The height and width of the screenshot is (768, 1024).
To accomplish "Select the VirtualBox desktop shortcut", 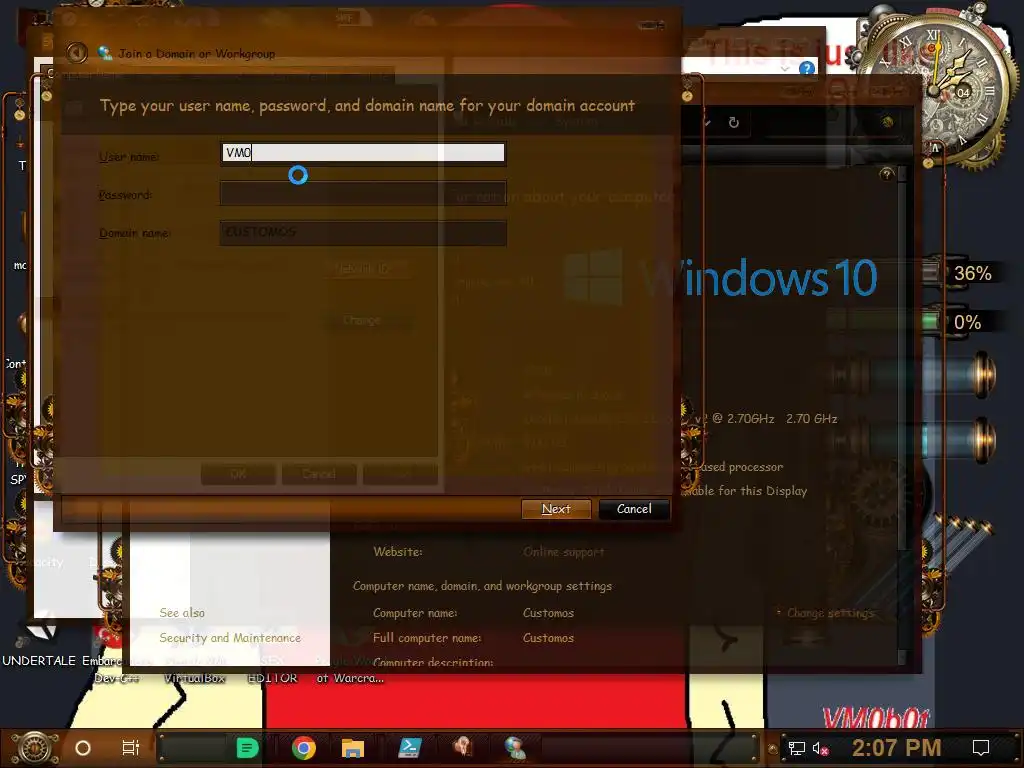I will pos(194,678).
